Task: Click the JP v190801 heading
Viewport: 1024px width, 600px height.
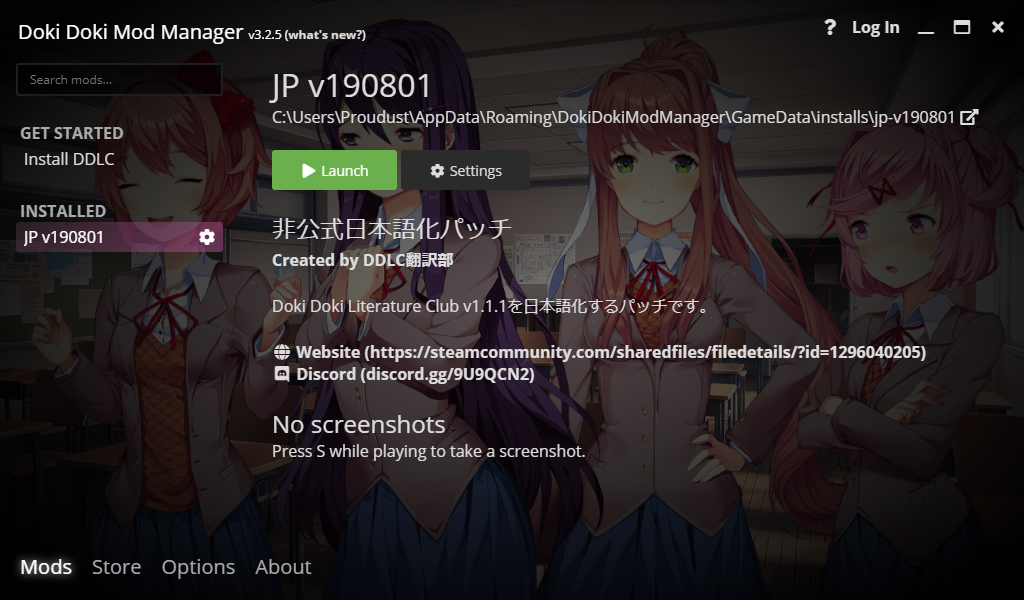Action: pyautogui.click(x=352, y=86)
